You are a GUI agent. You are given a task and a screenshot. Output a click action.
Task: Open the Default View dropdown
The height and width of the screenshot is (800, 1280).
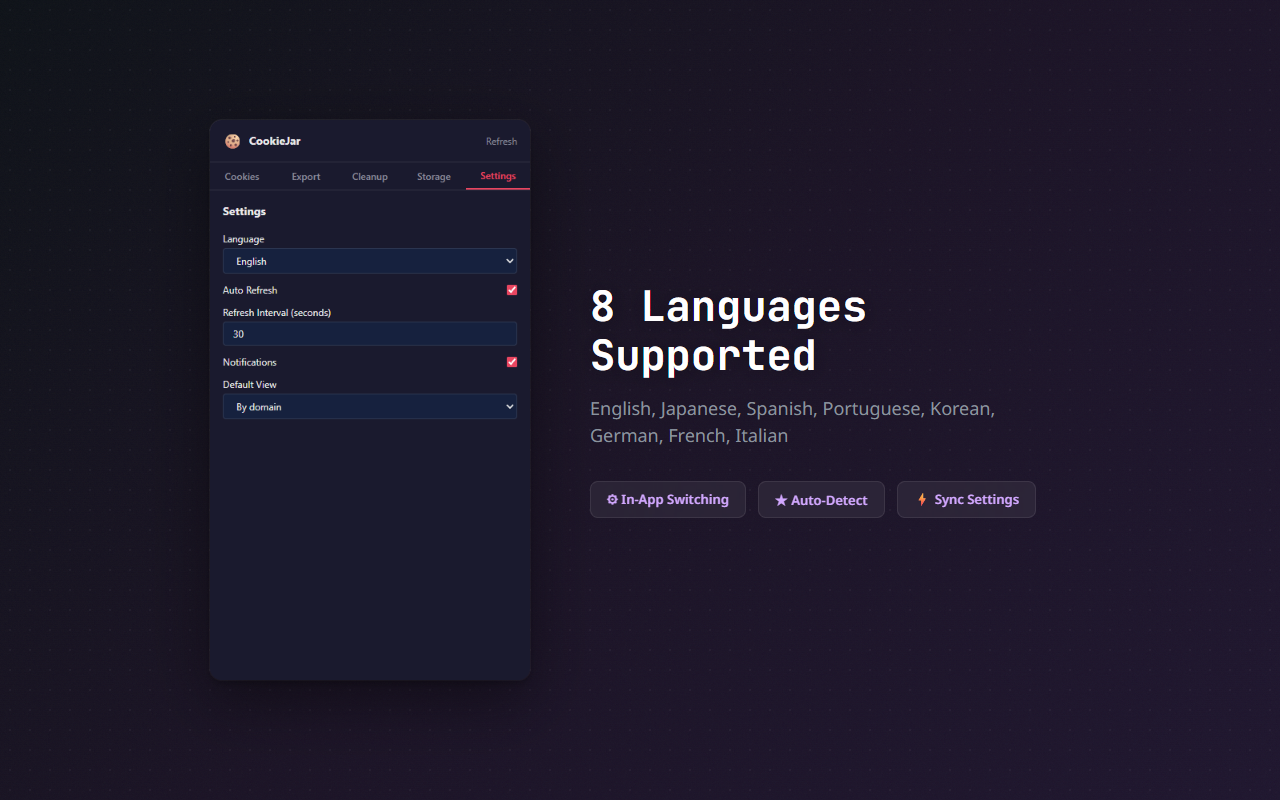(370, 407)
